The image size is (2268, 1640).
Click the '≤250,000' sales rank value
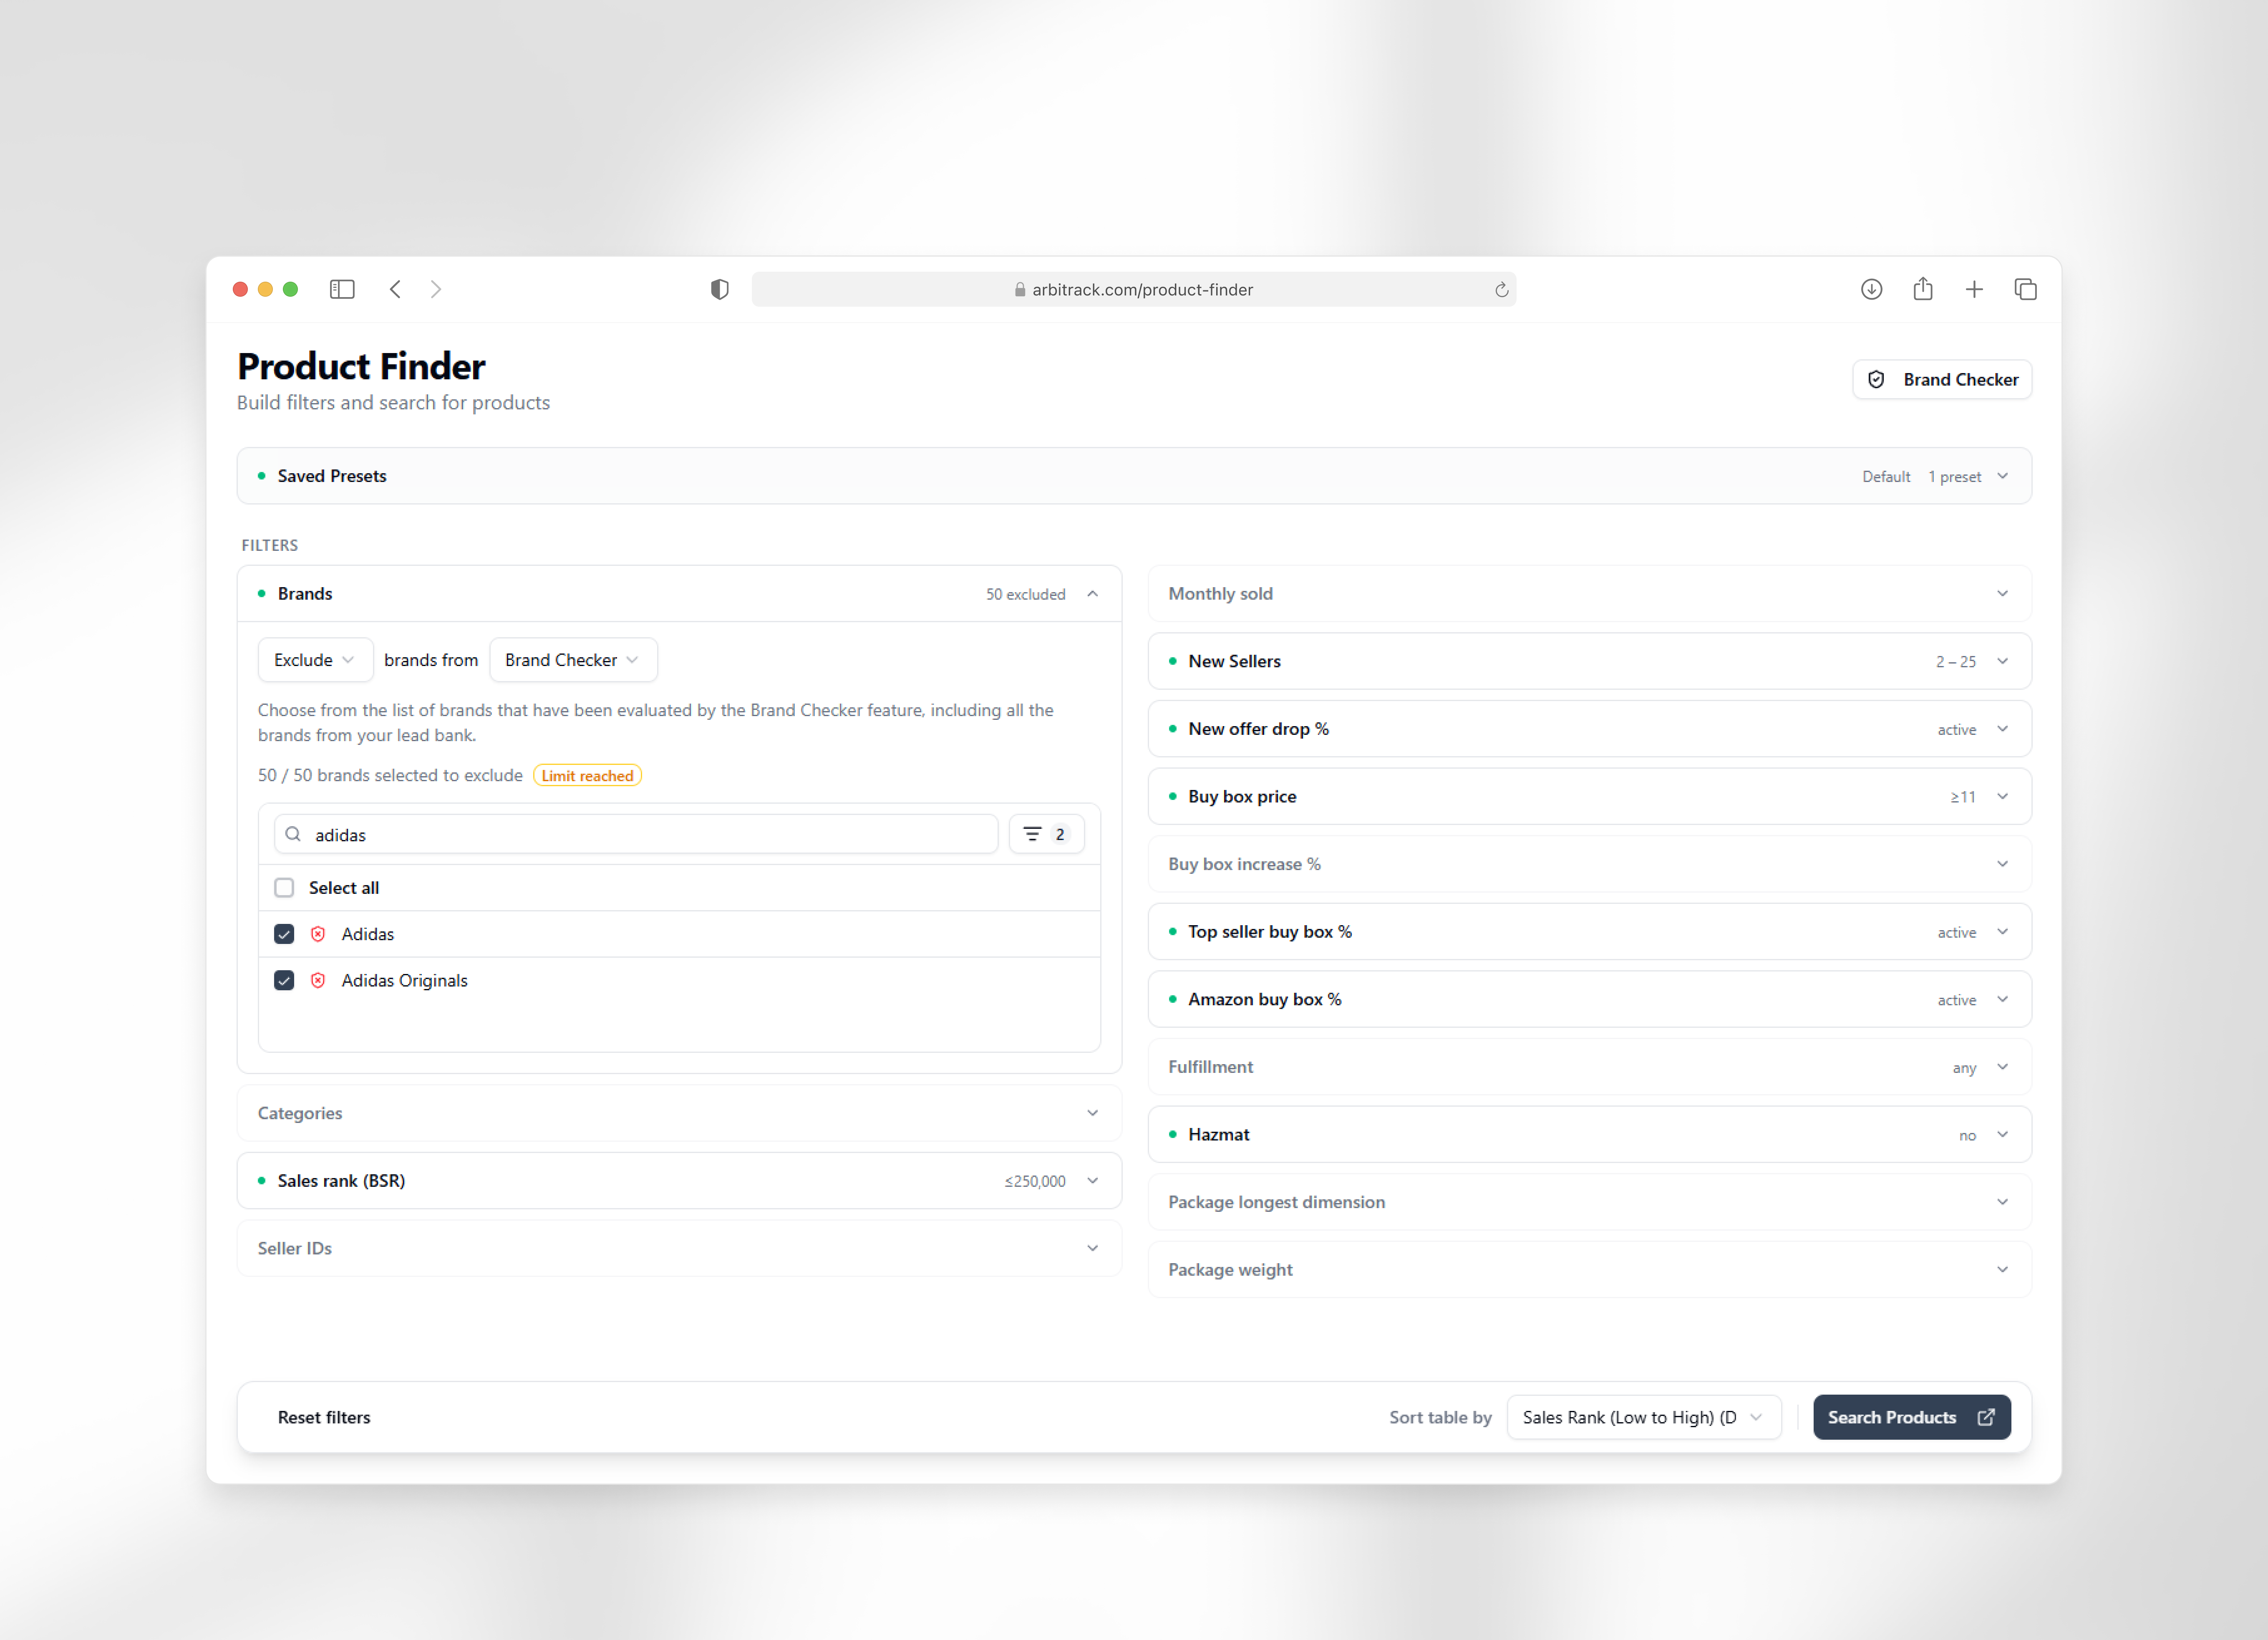pyautogui.click(x=1035, y=1182)
